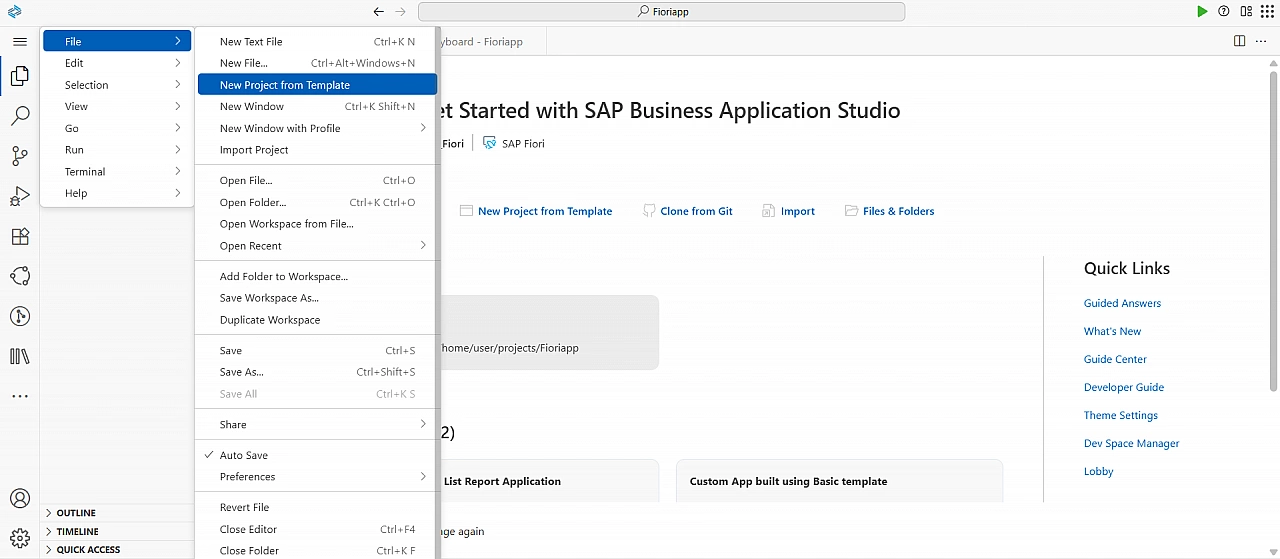This screenshot has height=559, width=1280.
Task: Open the Guided Answers quick link
Action: tap(1122, 303)
